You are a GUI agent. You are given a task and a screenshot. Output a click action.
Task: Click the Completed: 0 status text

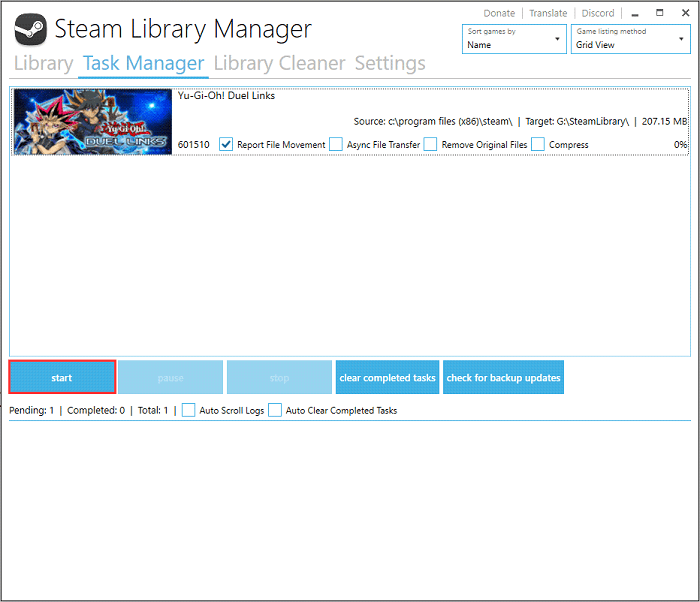point(96,410)
